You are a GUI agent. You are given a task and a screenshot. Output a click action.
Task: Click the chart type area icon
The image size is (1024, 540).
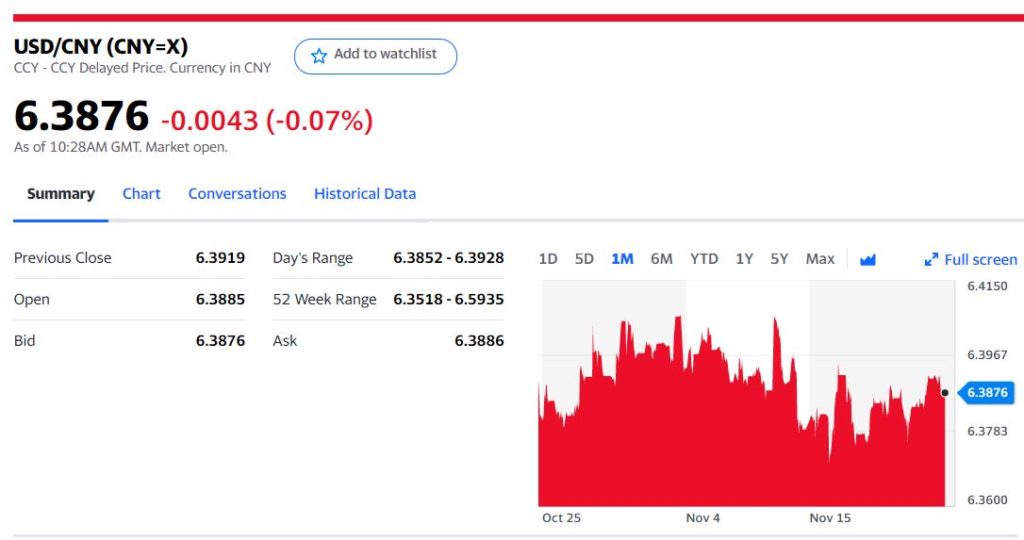click(x=867, y=259)
